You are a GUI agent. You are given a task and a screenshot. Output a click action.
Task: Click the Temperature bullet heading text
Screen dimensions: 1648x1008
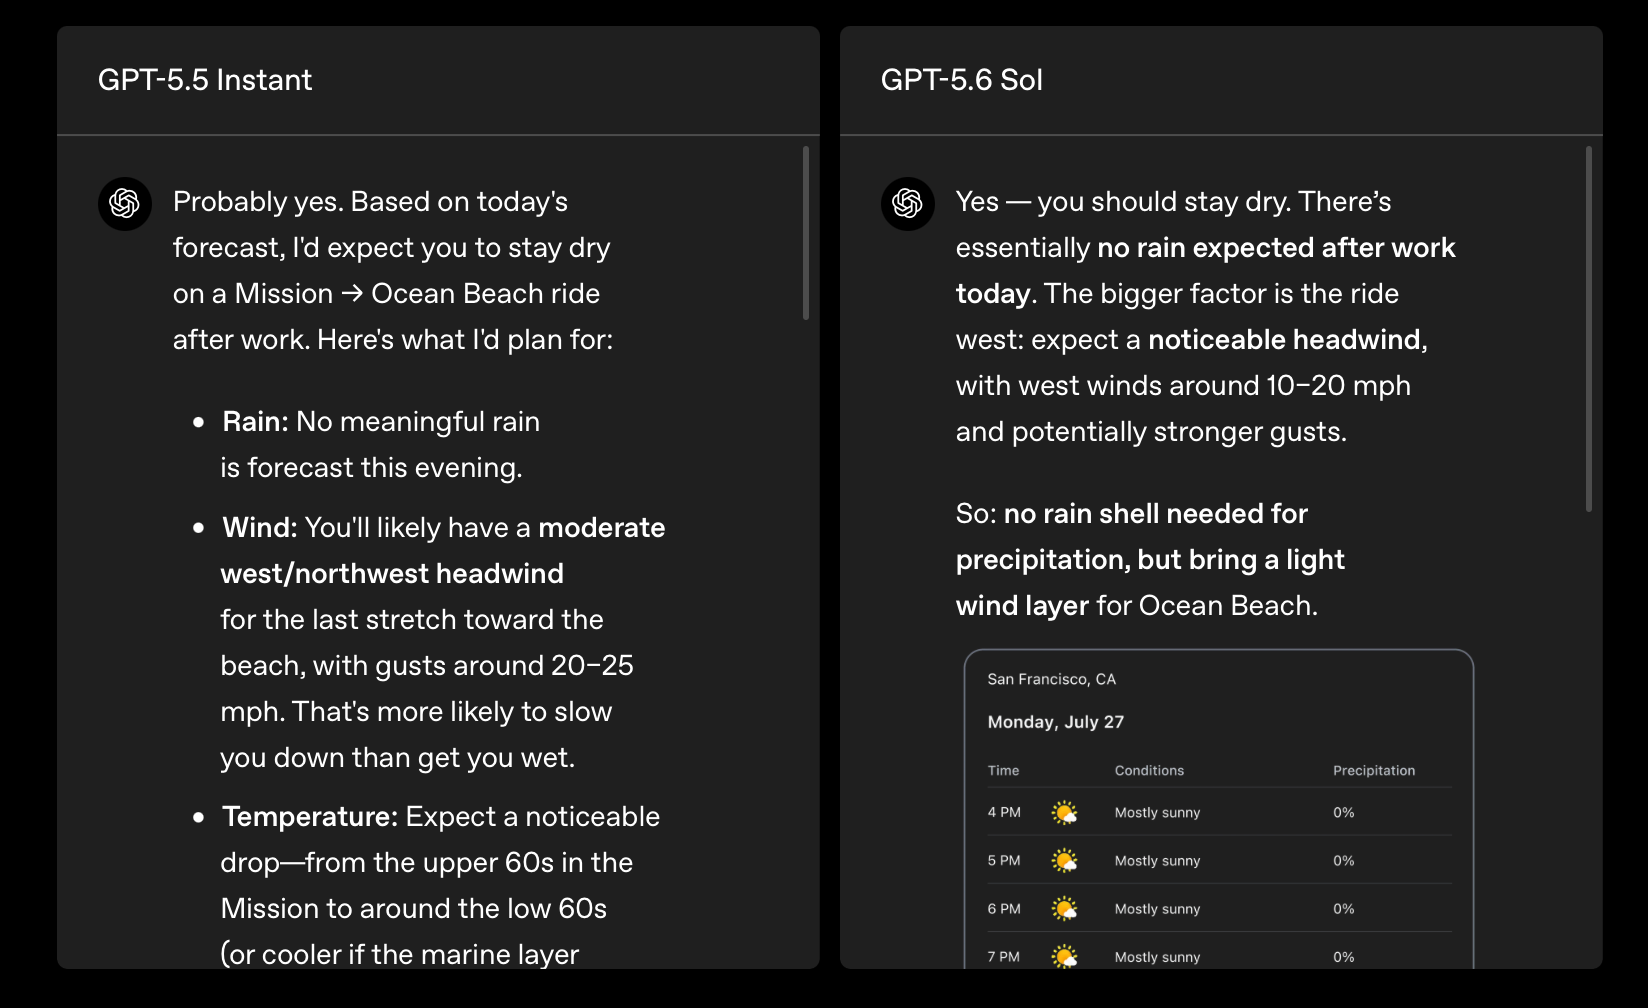(x=310, y=817)
